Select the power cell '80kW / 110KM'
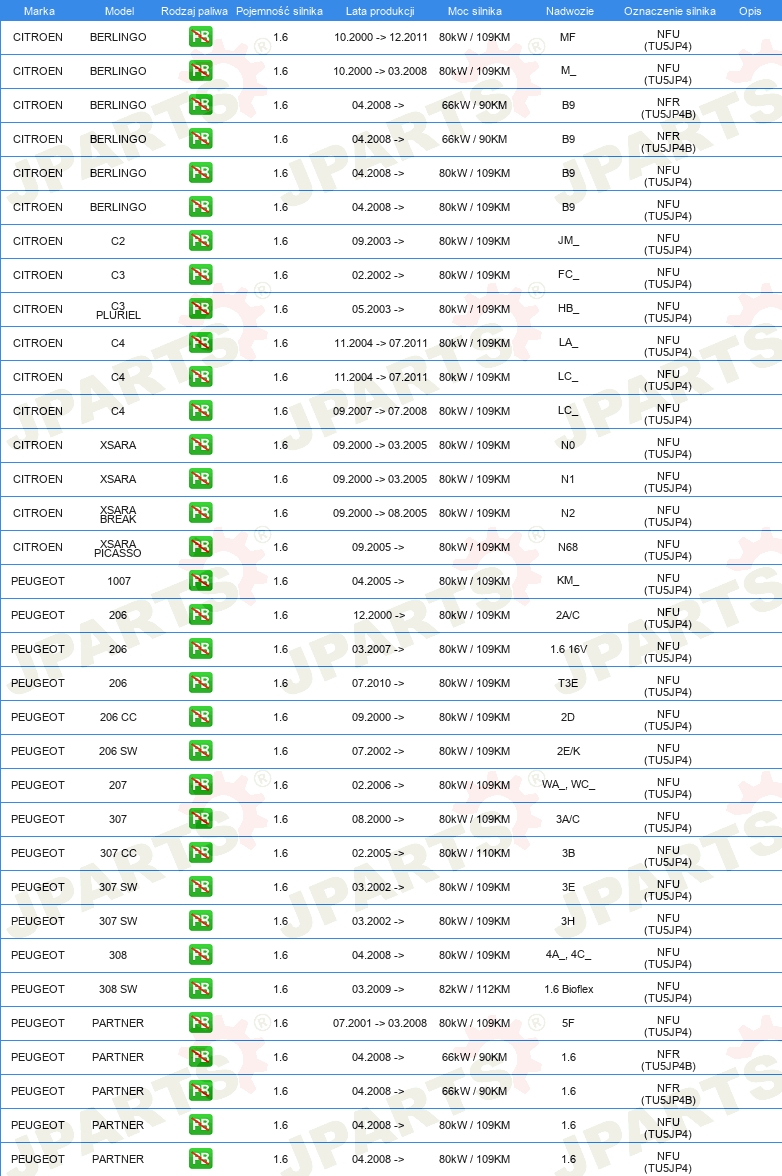This screenshot has height=1176, width=782. (475, 853)
